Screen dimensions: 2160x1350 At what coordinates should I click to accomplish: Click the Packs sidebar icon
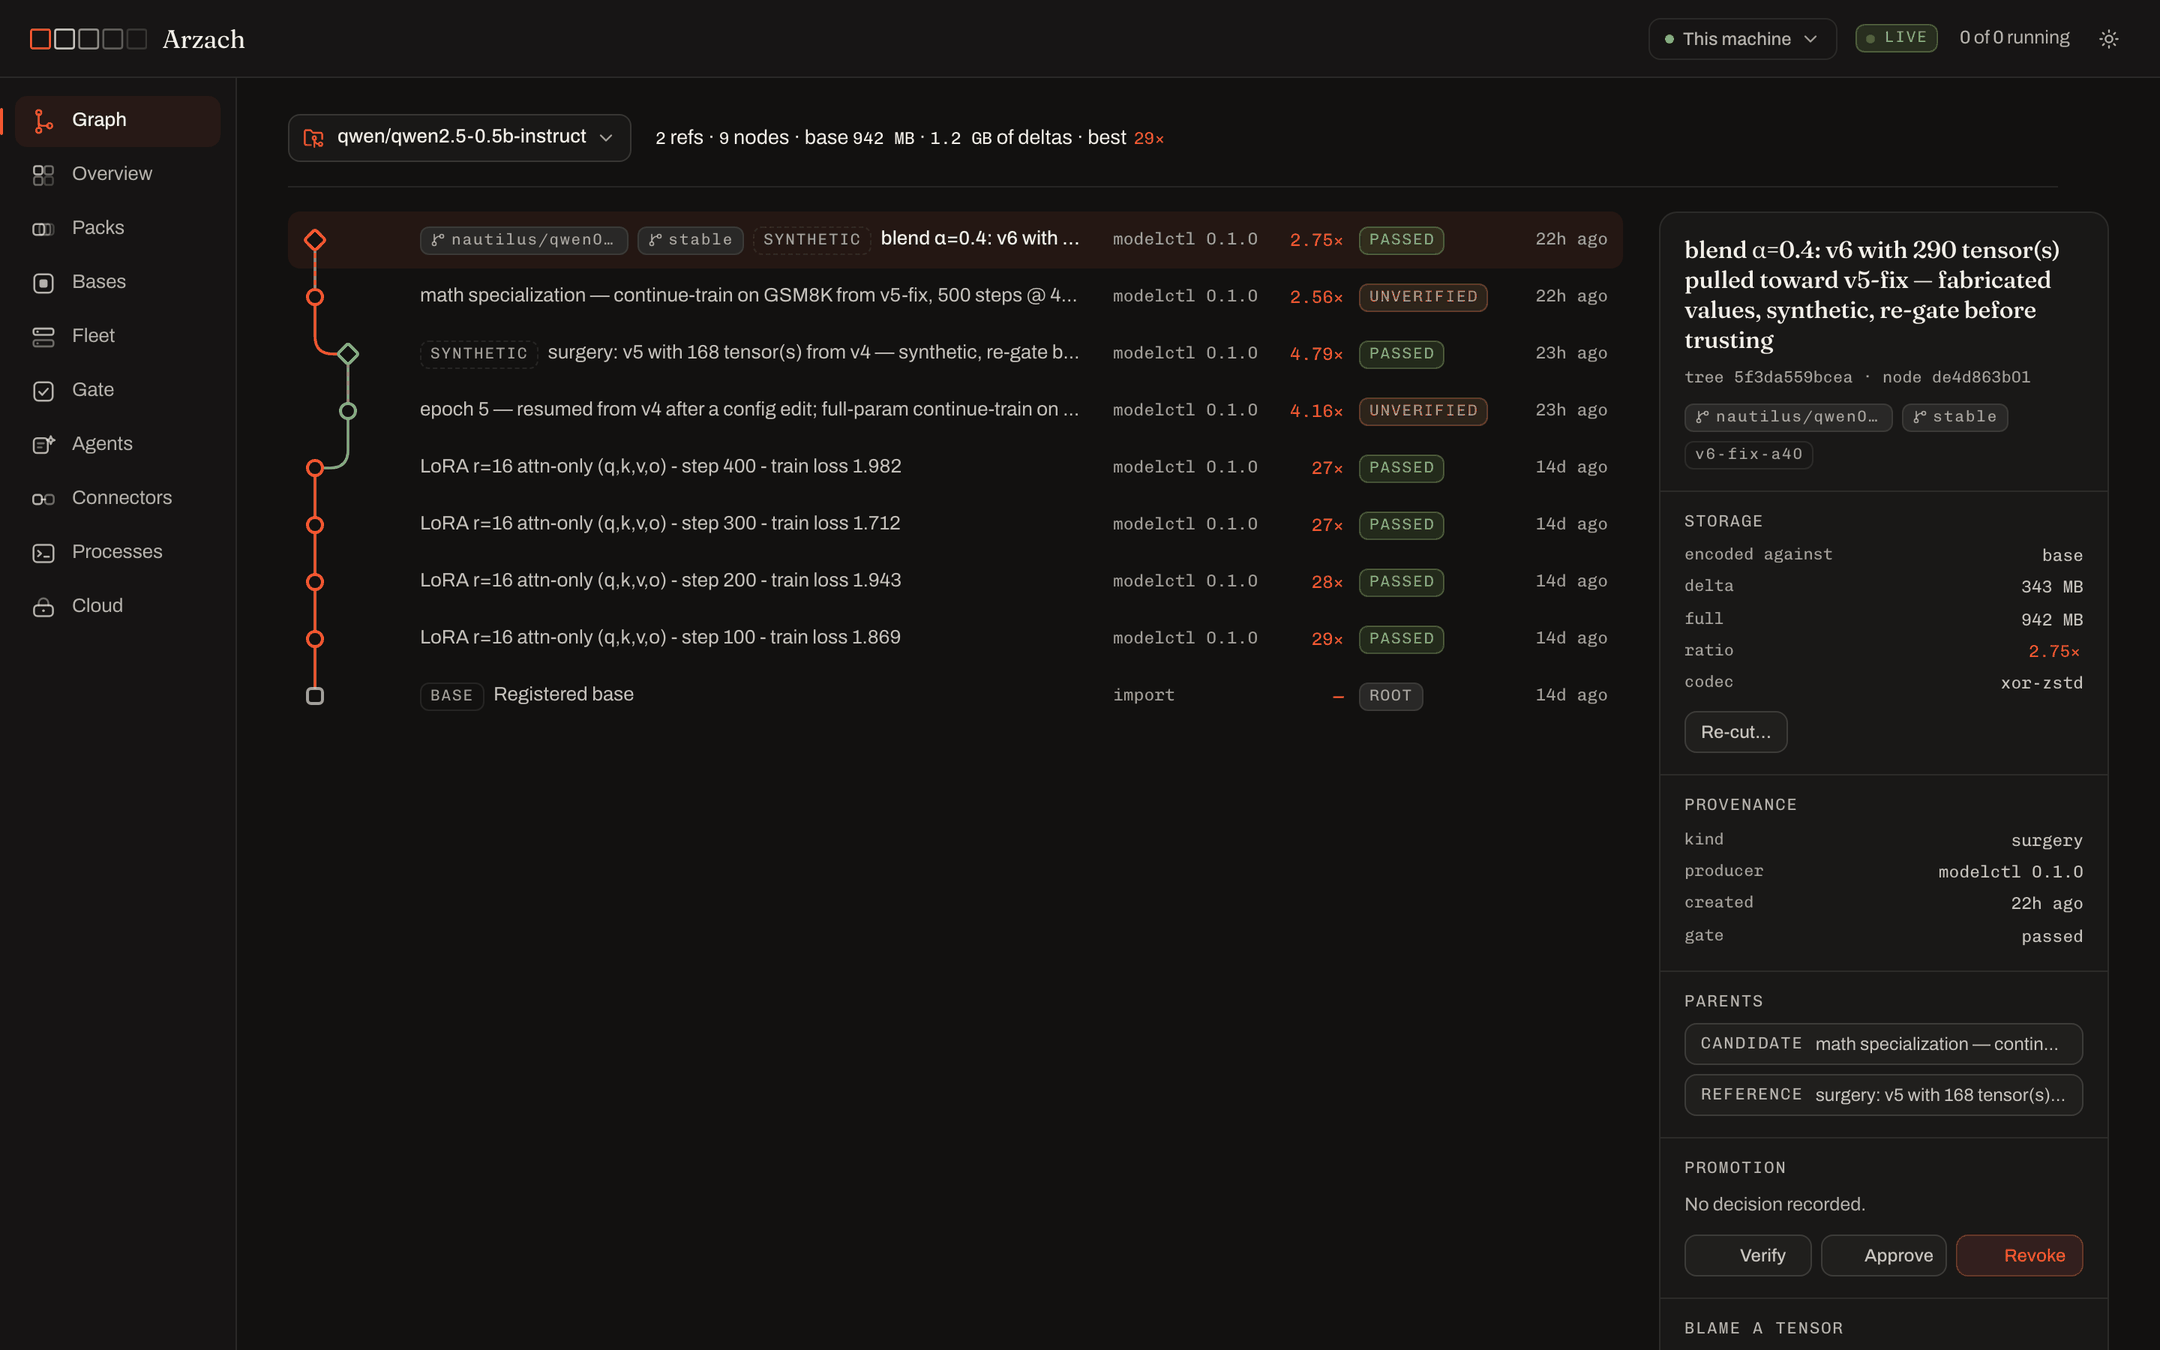click(43, 229)
